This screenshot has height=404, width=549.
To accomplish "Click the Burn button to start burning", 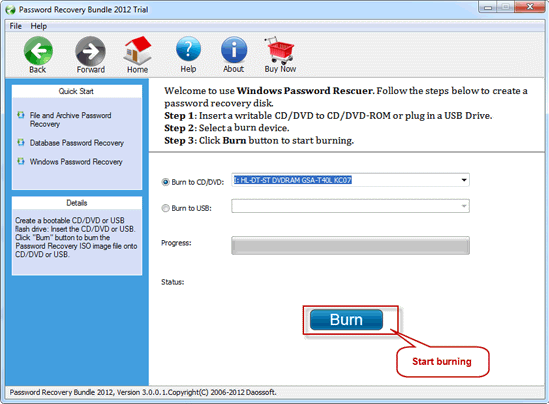I will coord(346,320).
